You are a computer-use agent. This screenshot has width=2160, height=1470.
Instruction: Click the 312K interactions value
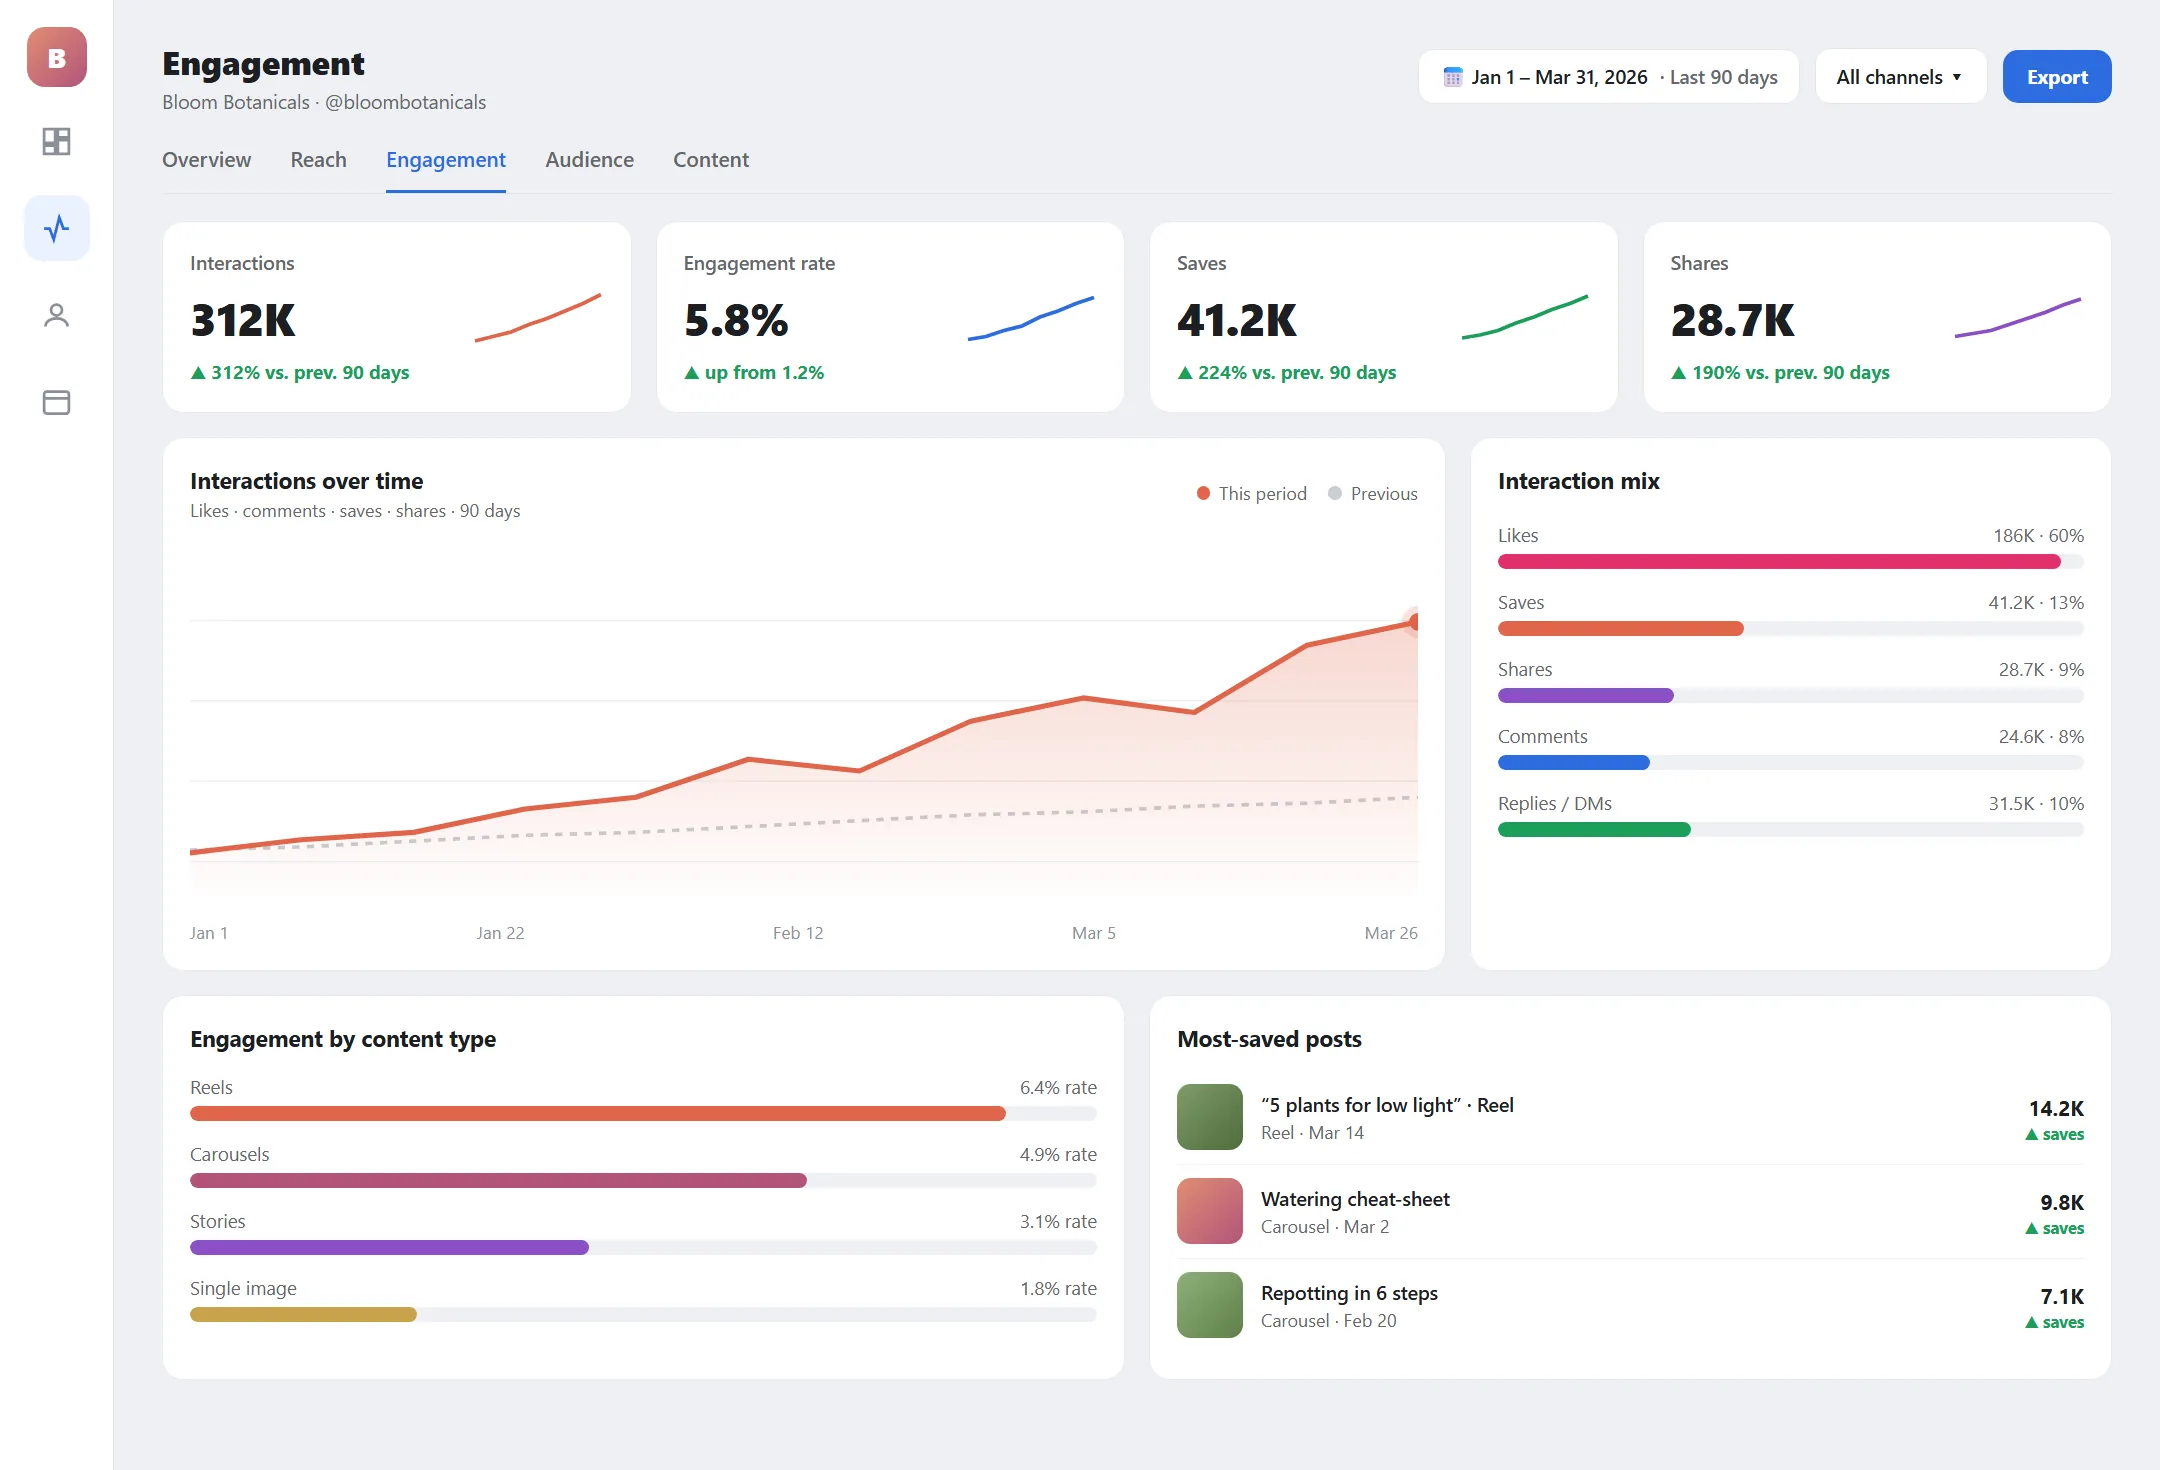tap(243, 321)
